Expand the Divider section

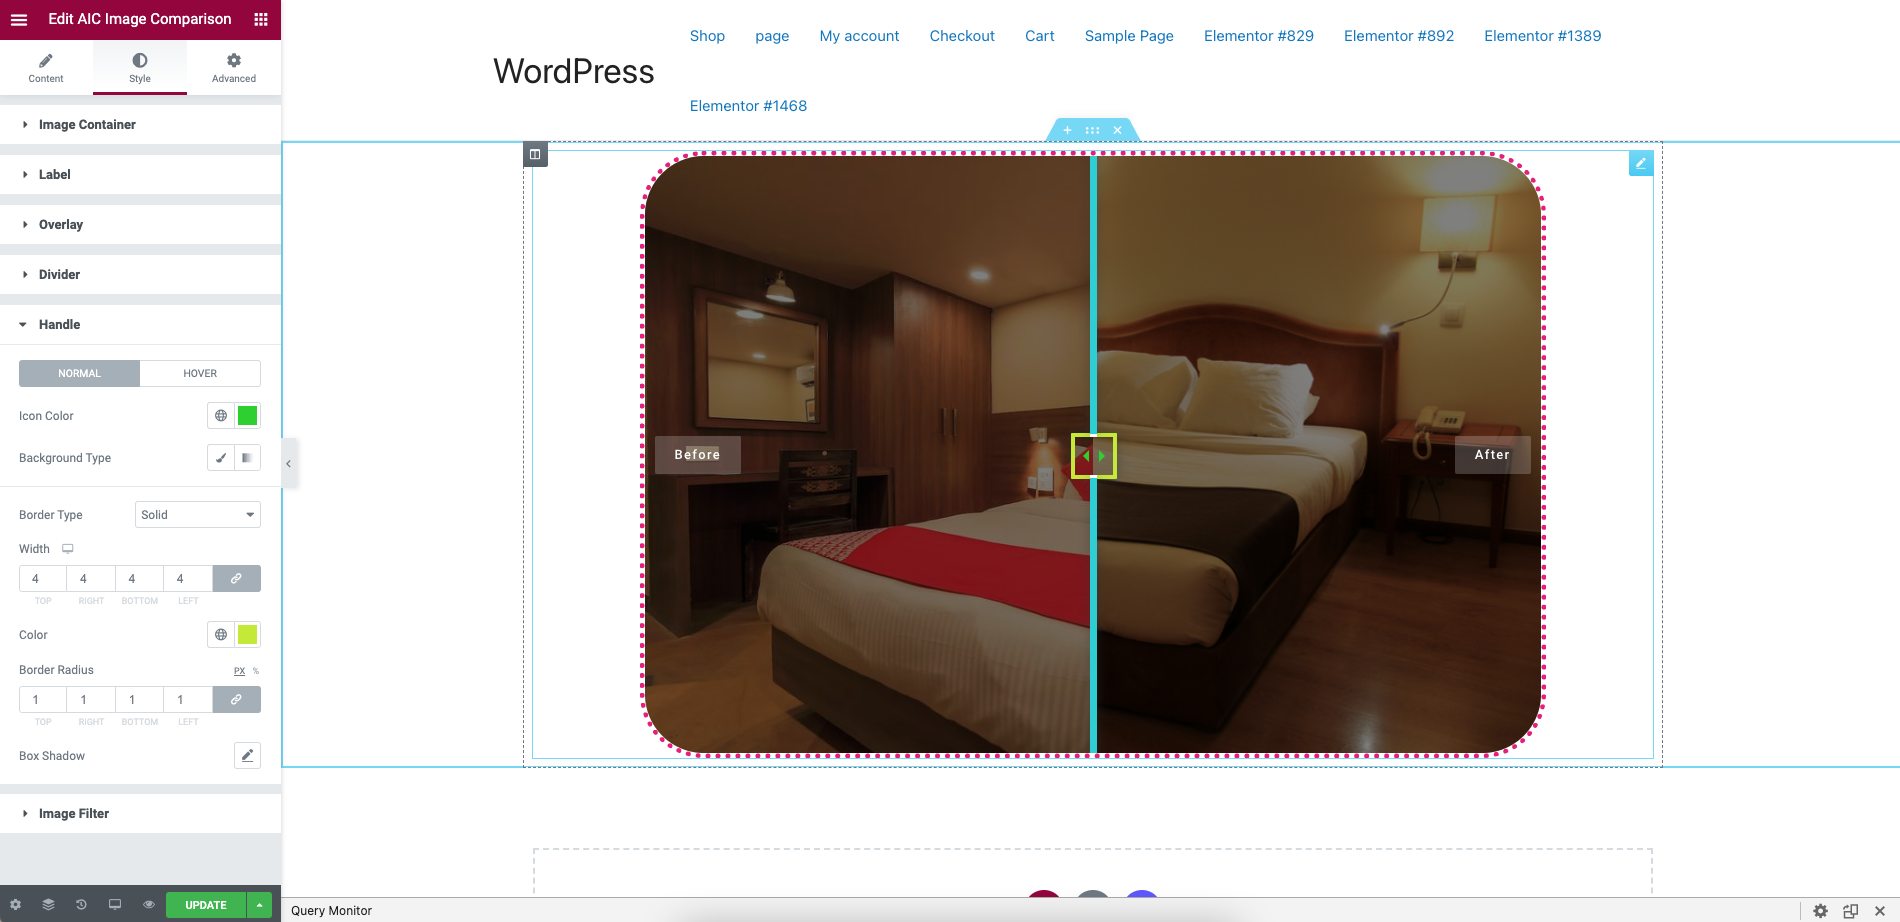(x=140, y=275)
